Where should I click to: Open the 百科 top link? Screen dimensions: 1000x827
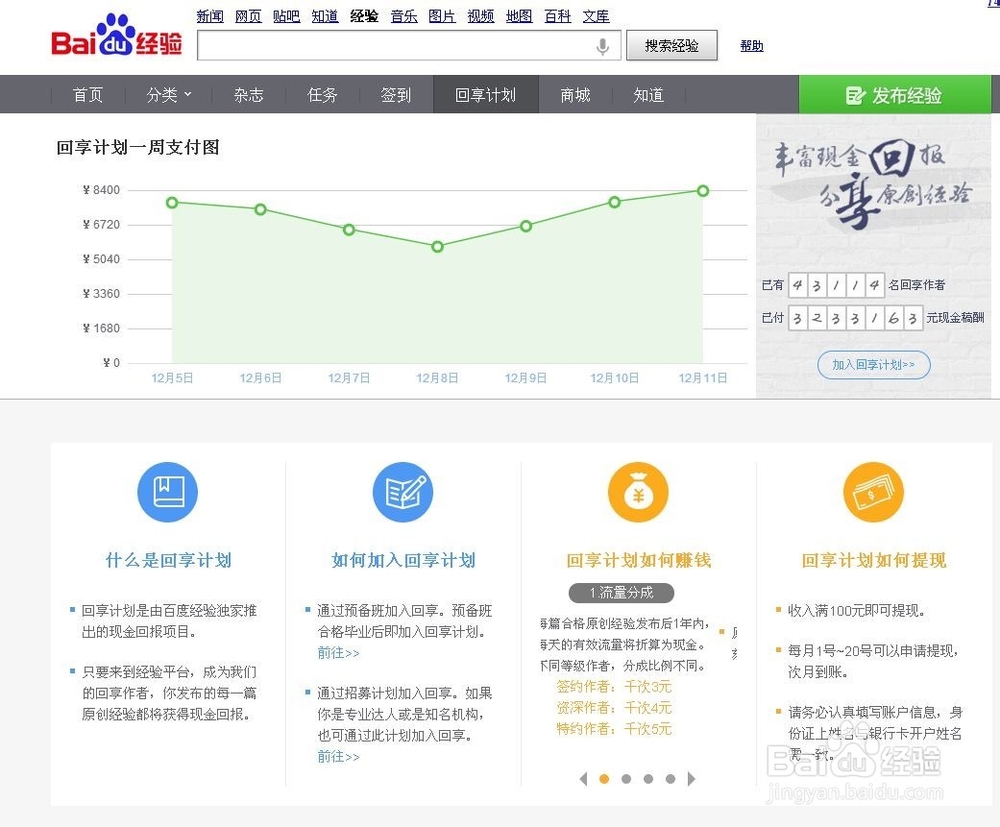click(x=557, y=16)
